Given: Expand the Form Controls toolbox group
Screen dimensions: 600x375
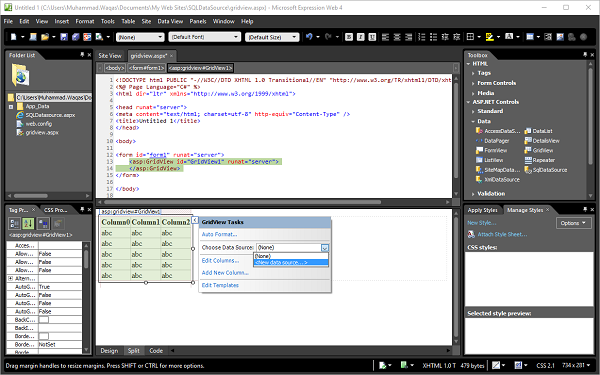Looking at the screenshot, I should click(x=473, y=83).
